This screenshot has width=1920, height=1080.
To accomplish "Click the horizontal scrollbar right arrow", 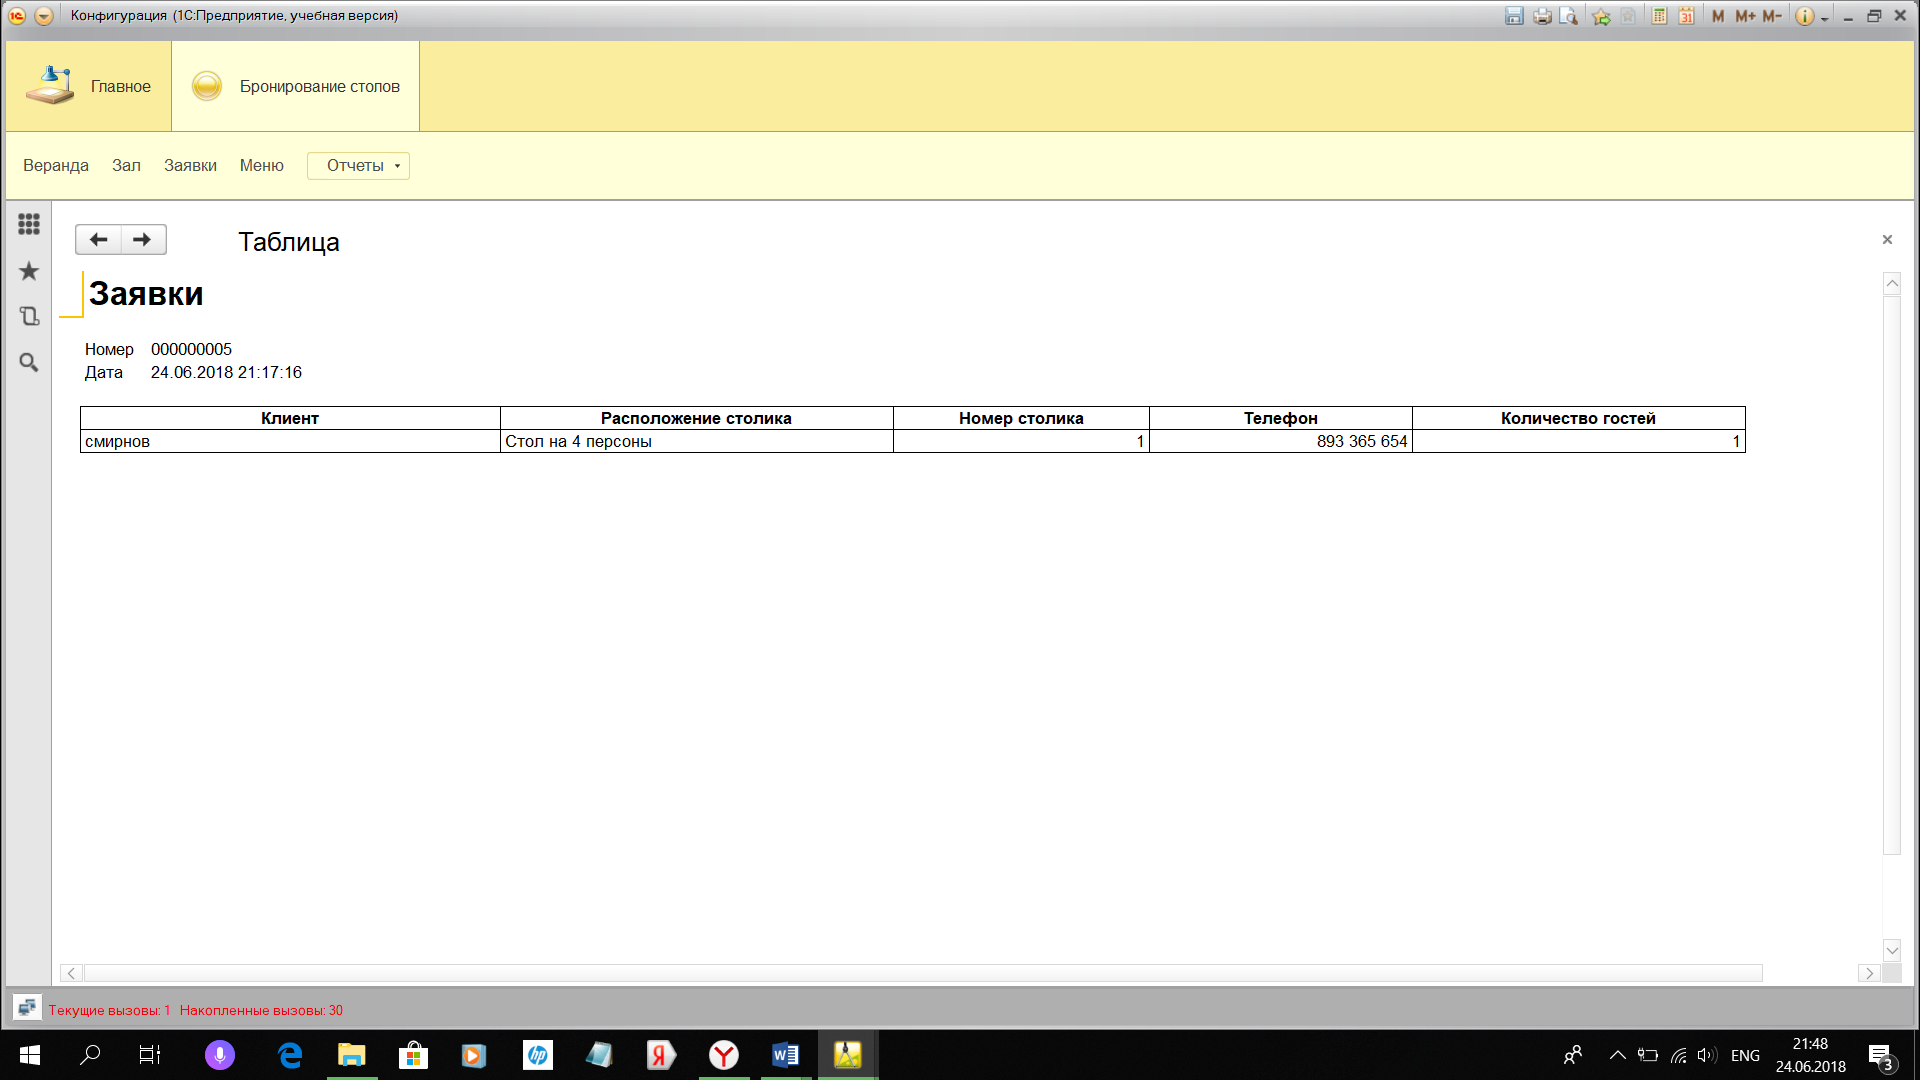I will pos(1869,973).
